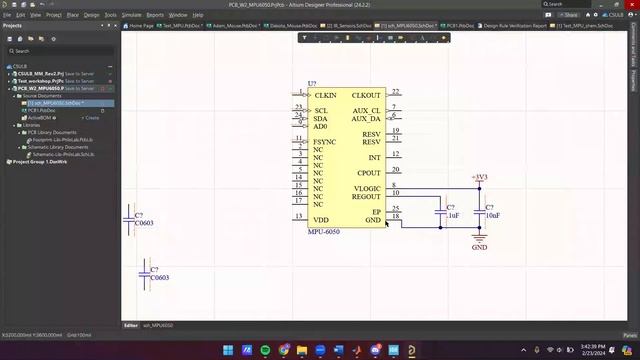Collapse PCB Library Documents folder

pyautogui.click(x=19, y=133)
